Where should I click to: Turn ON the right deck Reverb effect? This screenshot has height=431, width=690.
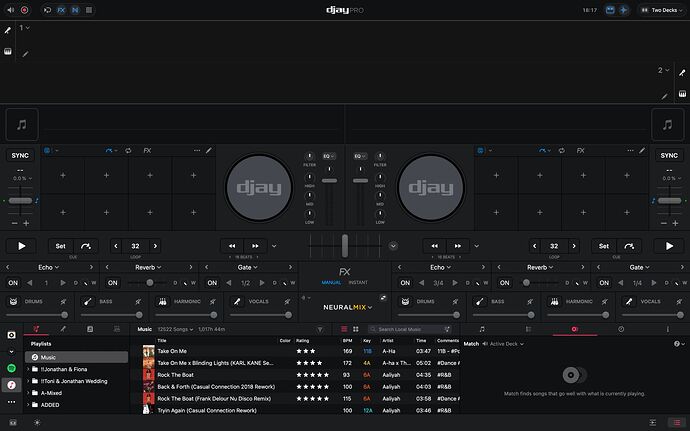click(505, 283)
